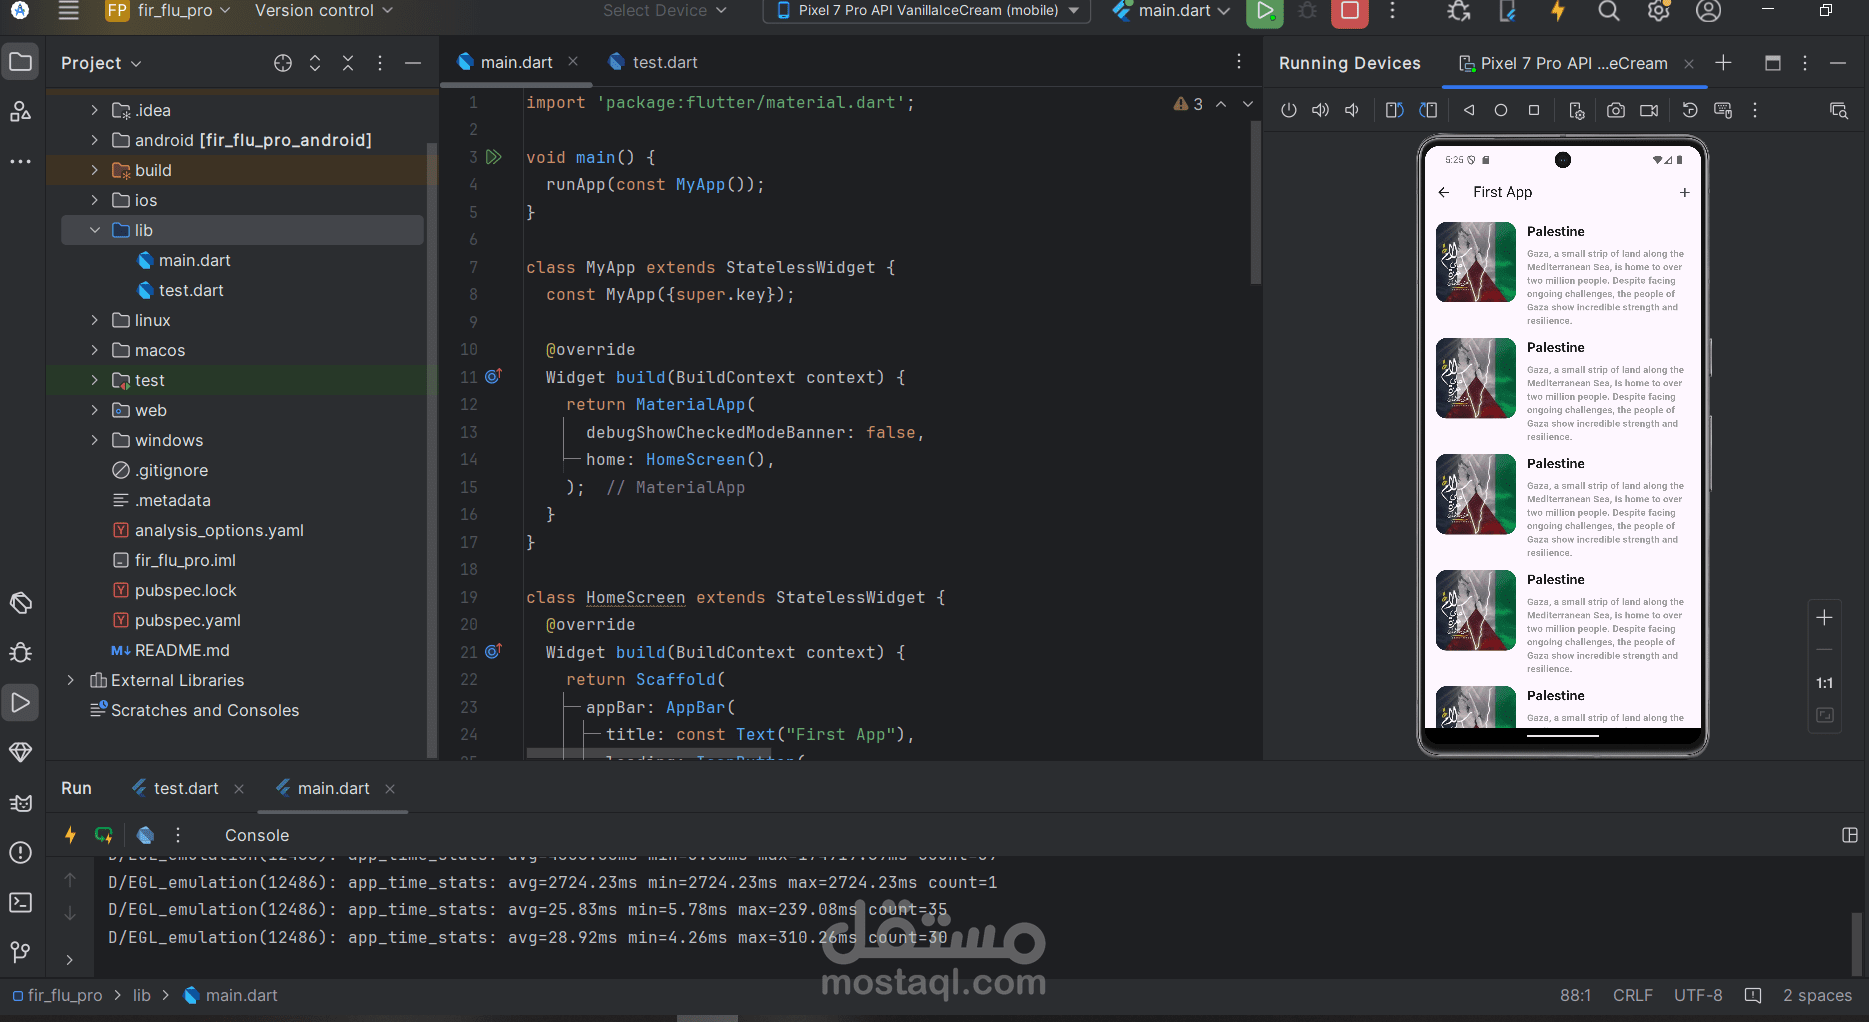The height and width of the screenshot is (1022, 1869).
Task: Click the 2 spaces indent setting
Action: pos(1817,996)
